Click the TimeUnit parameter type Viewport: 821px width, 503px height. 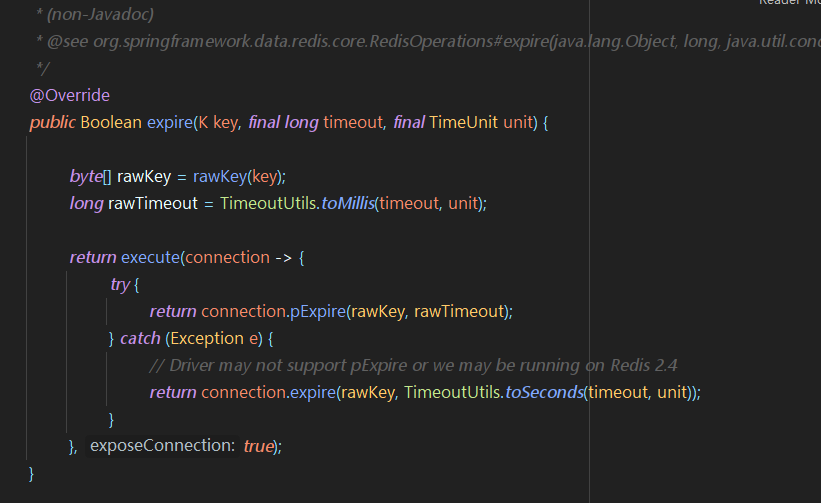(x=463, y=122)
